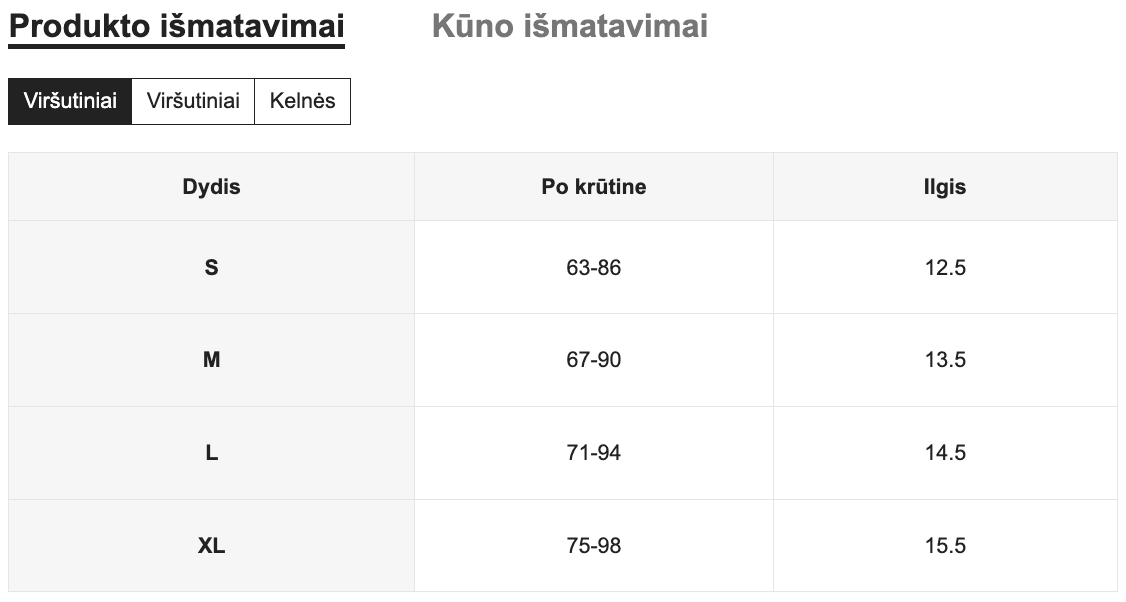Click the Po krūtine column header
Image resolution: width=1126 pixels, height=602 pixels.
pyautogui.click(x=593, y=186)
